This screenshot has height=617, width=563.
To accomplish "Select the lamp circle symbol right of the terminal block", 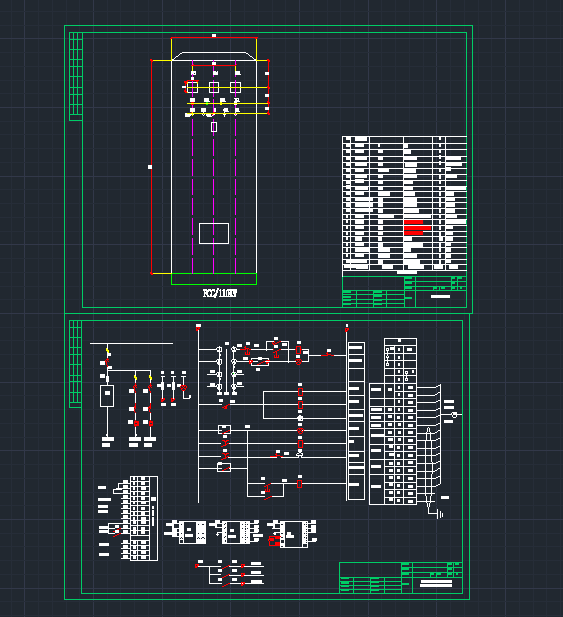I will point(454,415).
